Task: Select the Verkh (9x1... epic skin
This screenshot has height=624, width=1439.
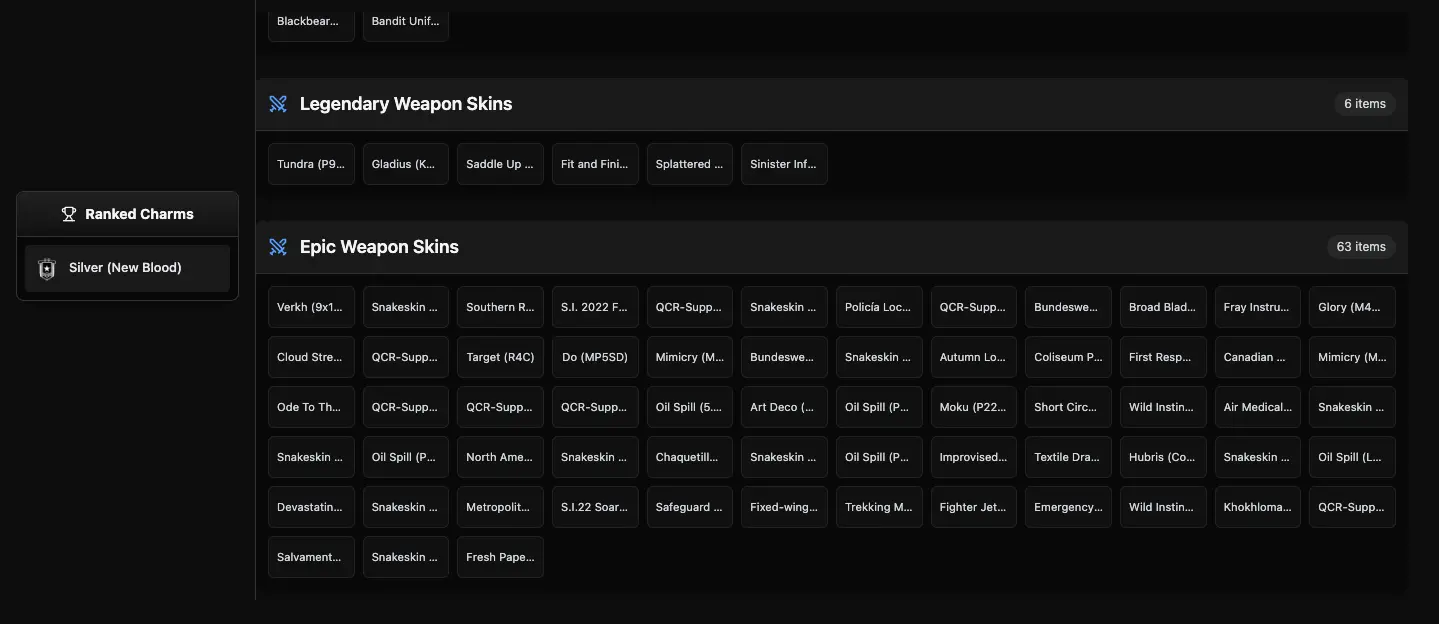Action: (x=311, y=307)
